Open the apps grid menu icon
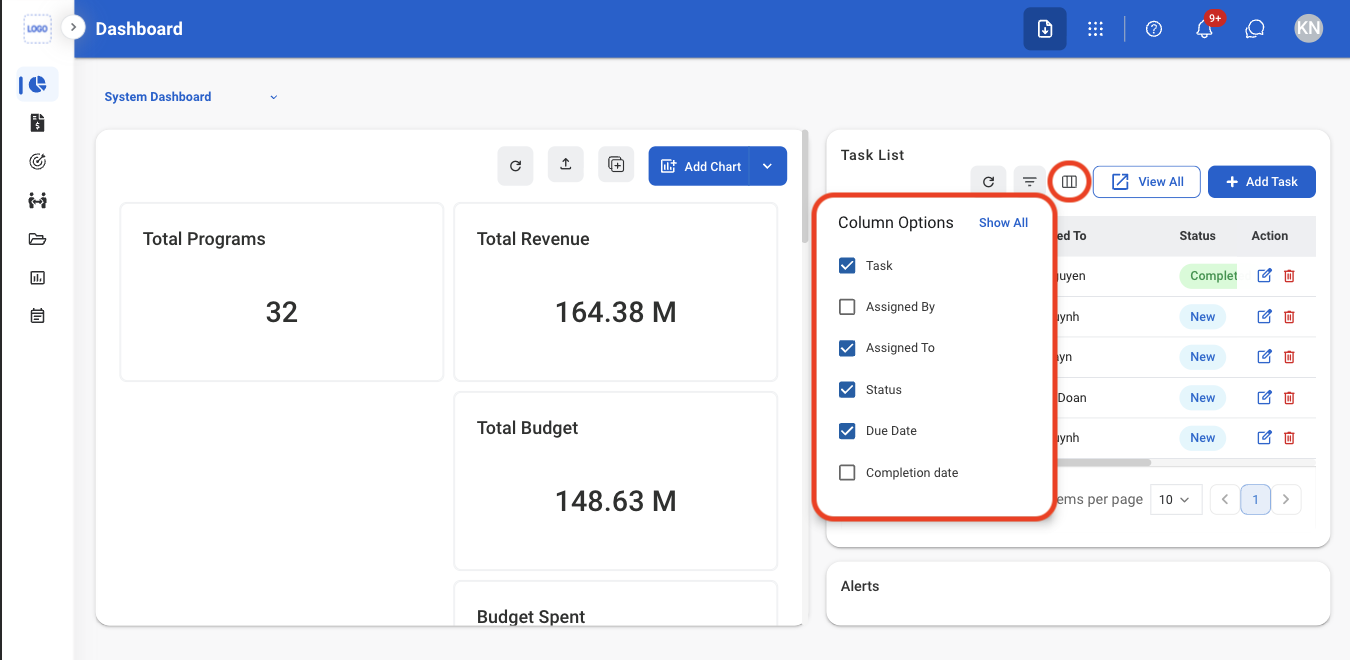 (x=1095, y=29)
